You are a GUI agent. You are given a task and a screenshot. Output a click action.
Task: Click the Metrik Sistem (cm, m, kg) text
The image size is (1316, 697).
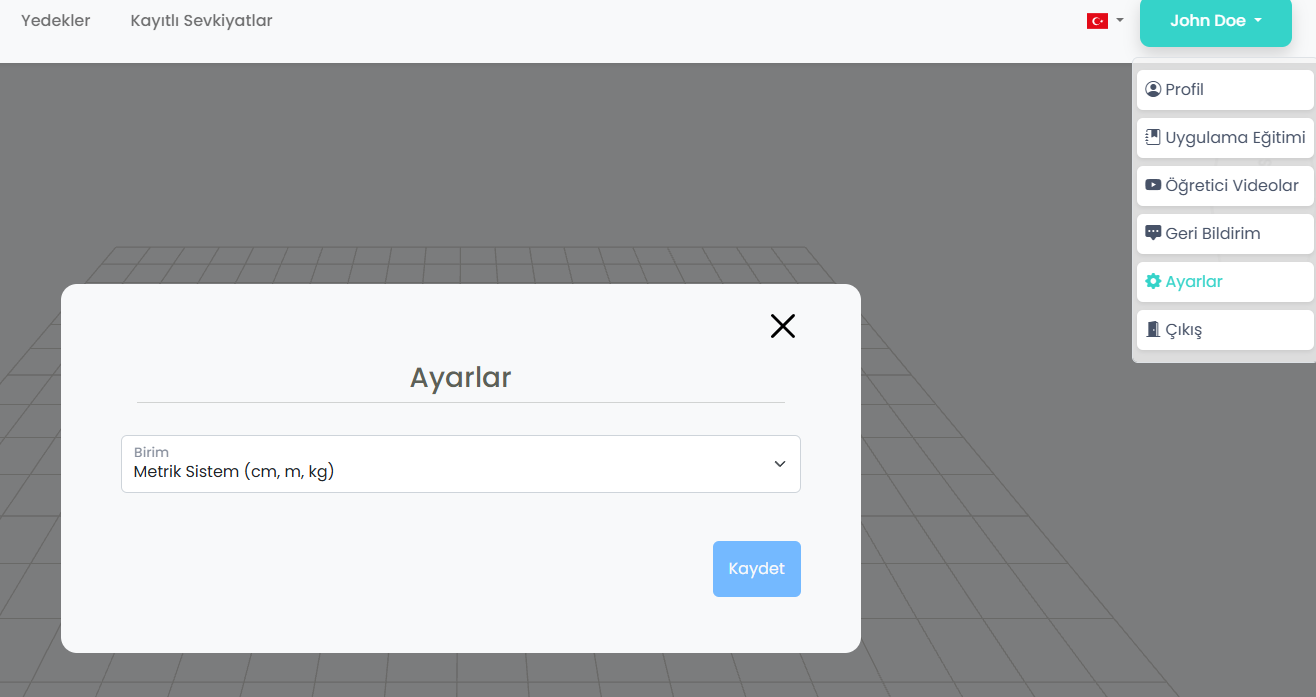pyautogui.click(x=234, y=472)
